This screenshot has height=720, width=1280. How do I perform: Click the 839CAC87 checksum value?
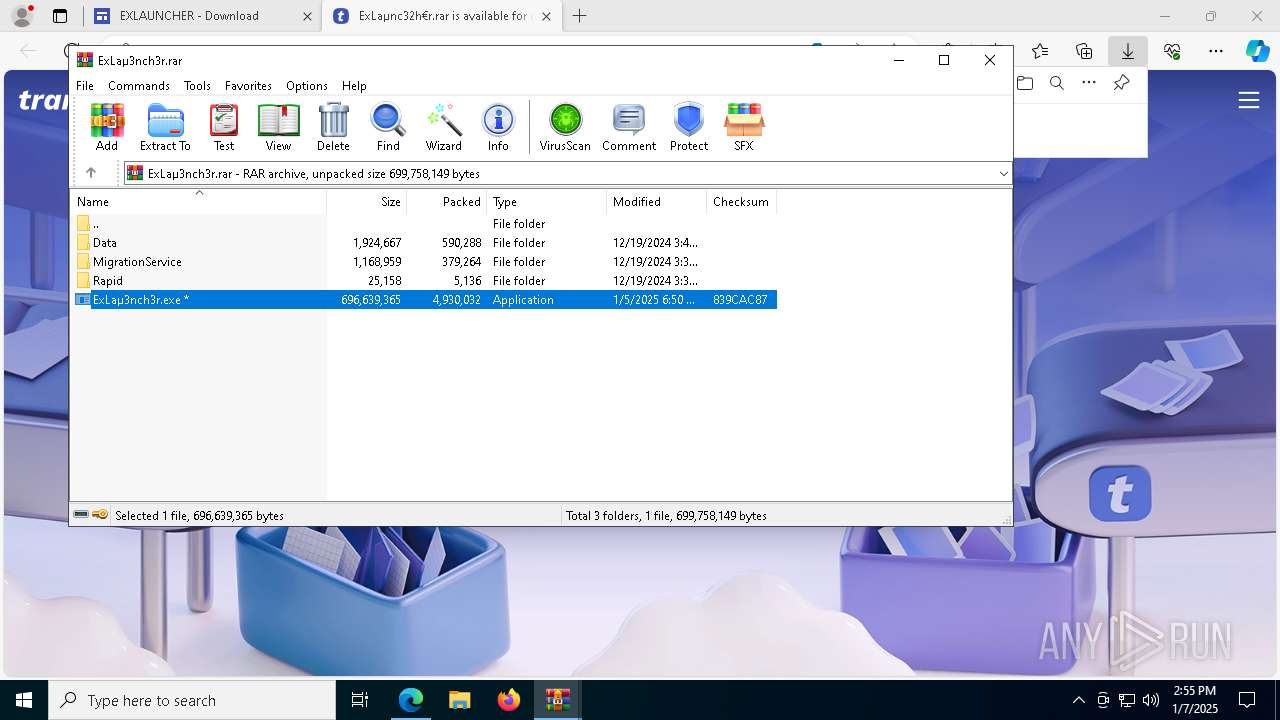740,300
